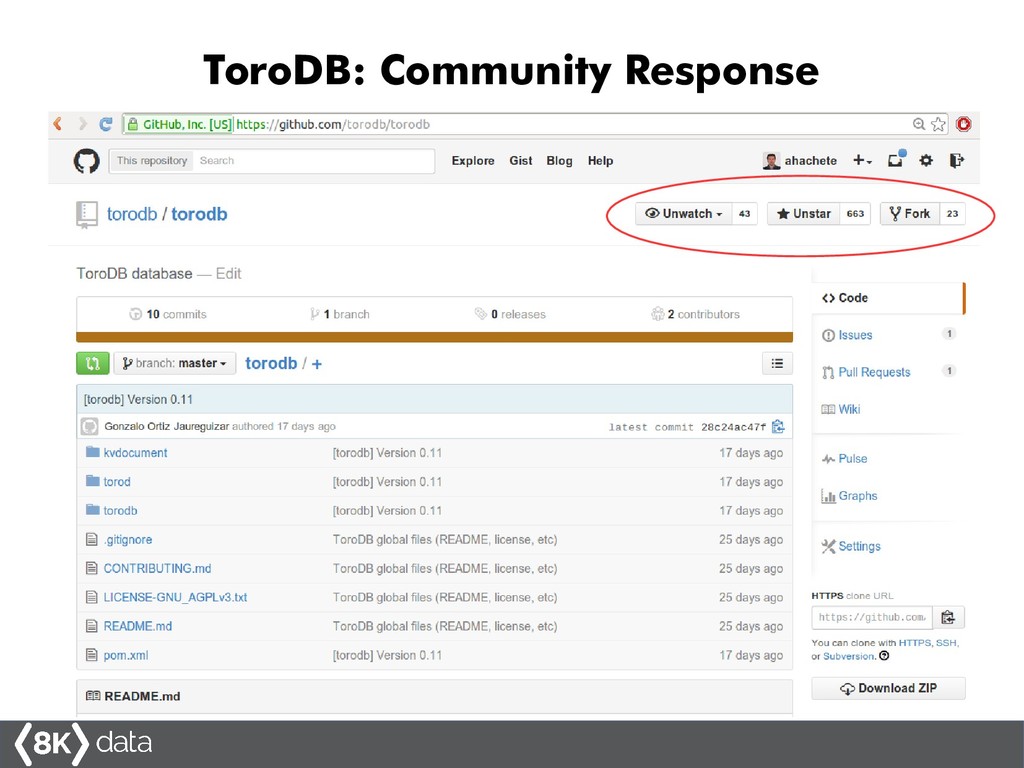Open Help in the top menu

(x=600, y=161)
